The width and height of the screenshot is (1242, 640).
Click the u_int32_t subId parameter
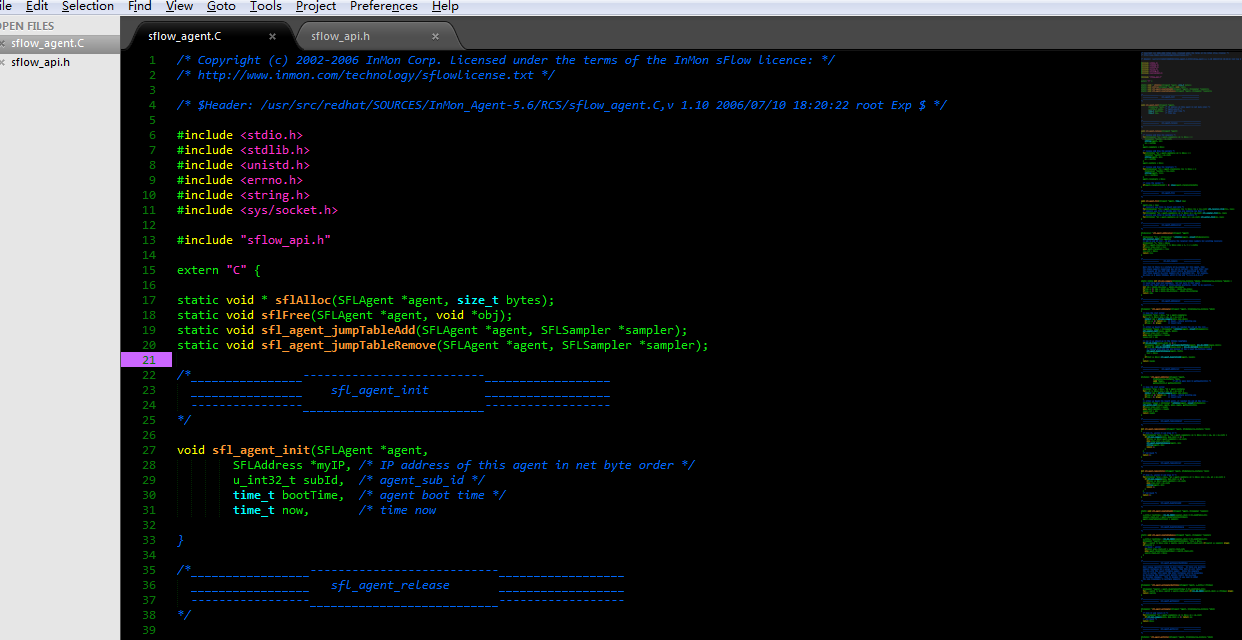click(x=288, y=480)
